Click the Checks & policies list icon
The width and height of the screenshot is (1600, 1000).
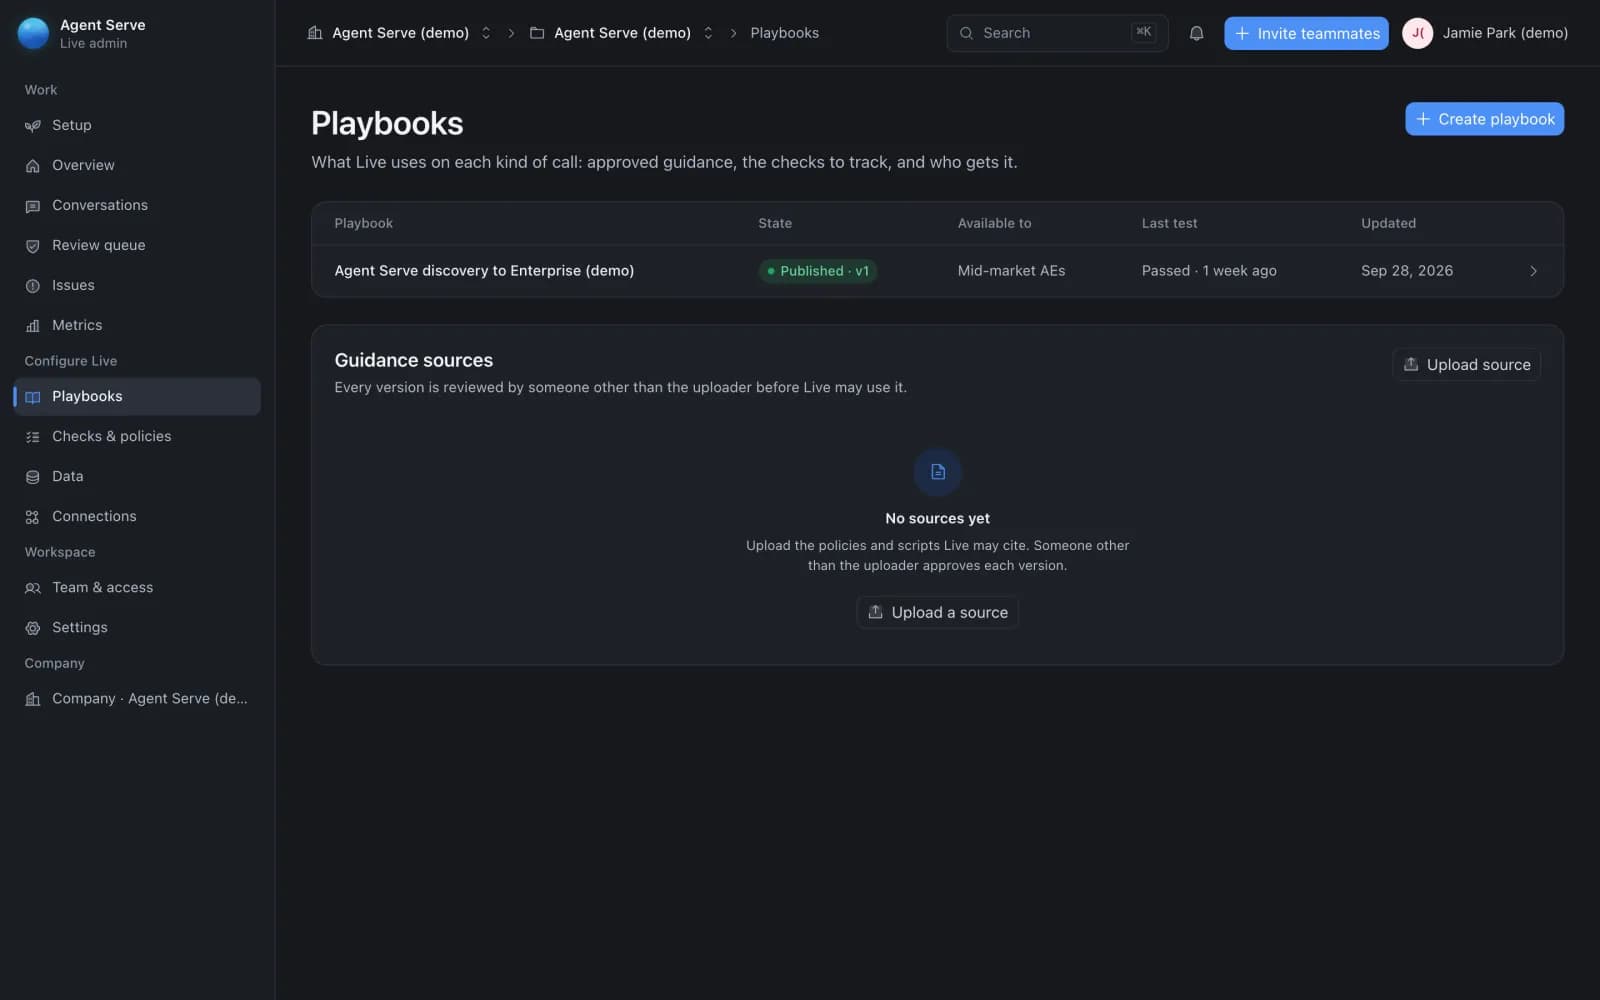point(33,437)
